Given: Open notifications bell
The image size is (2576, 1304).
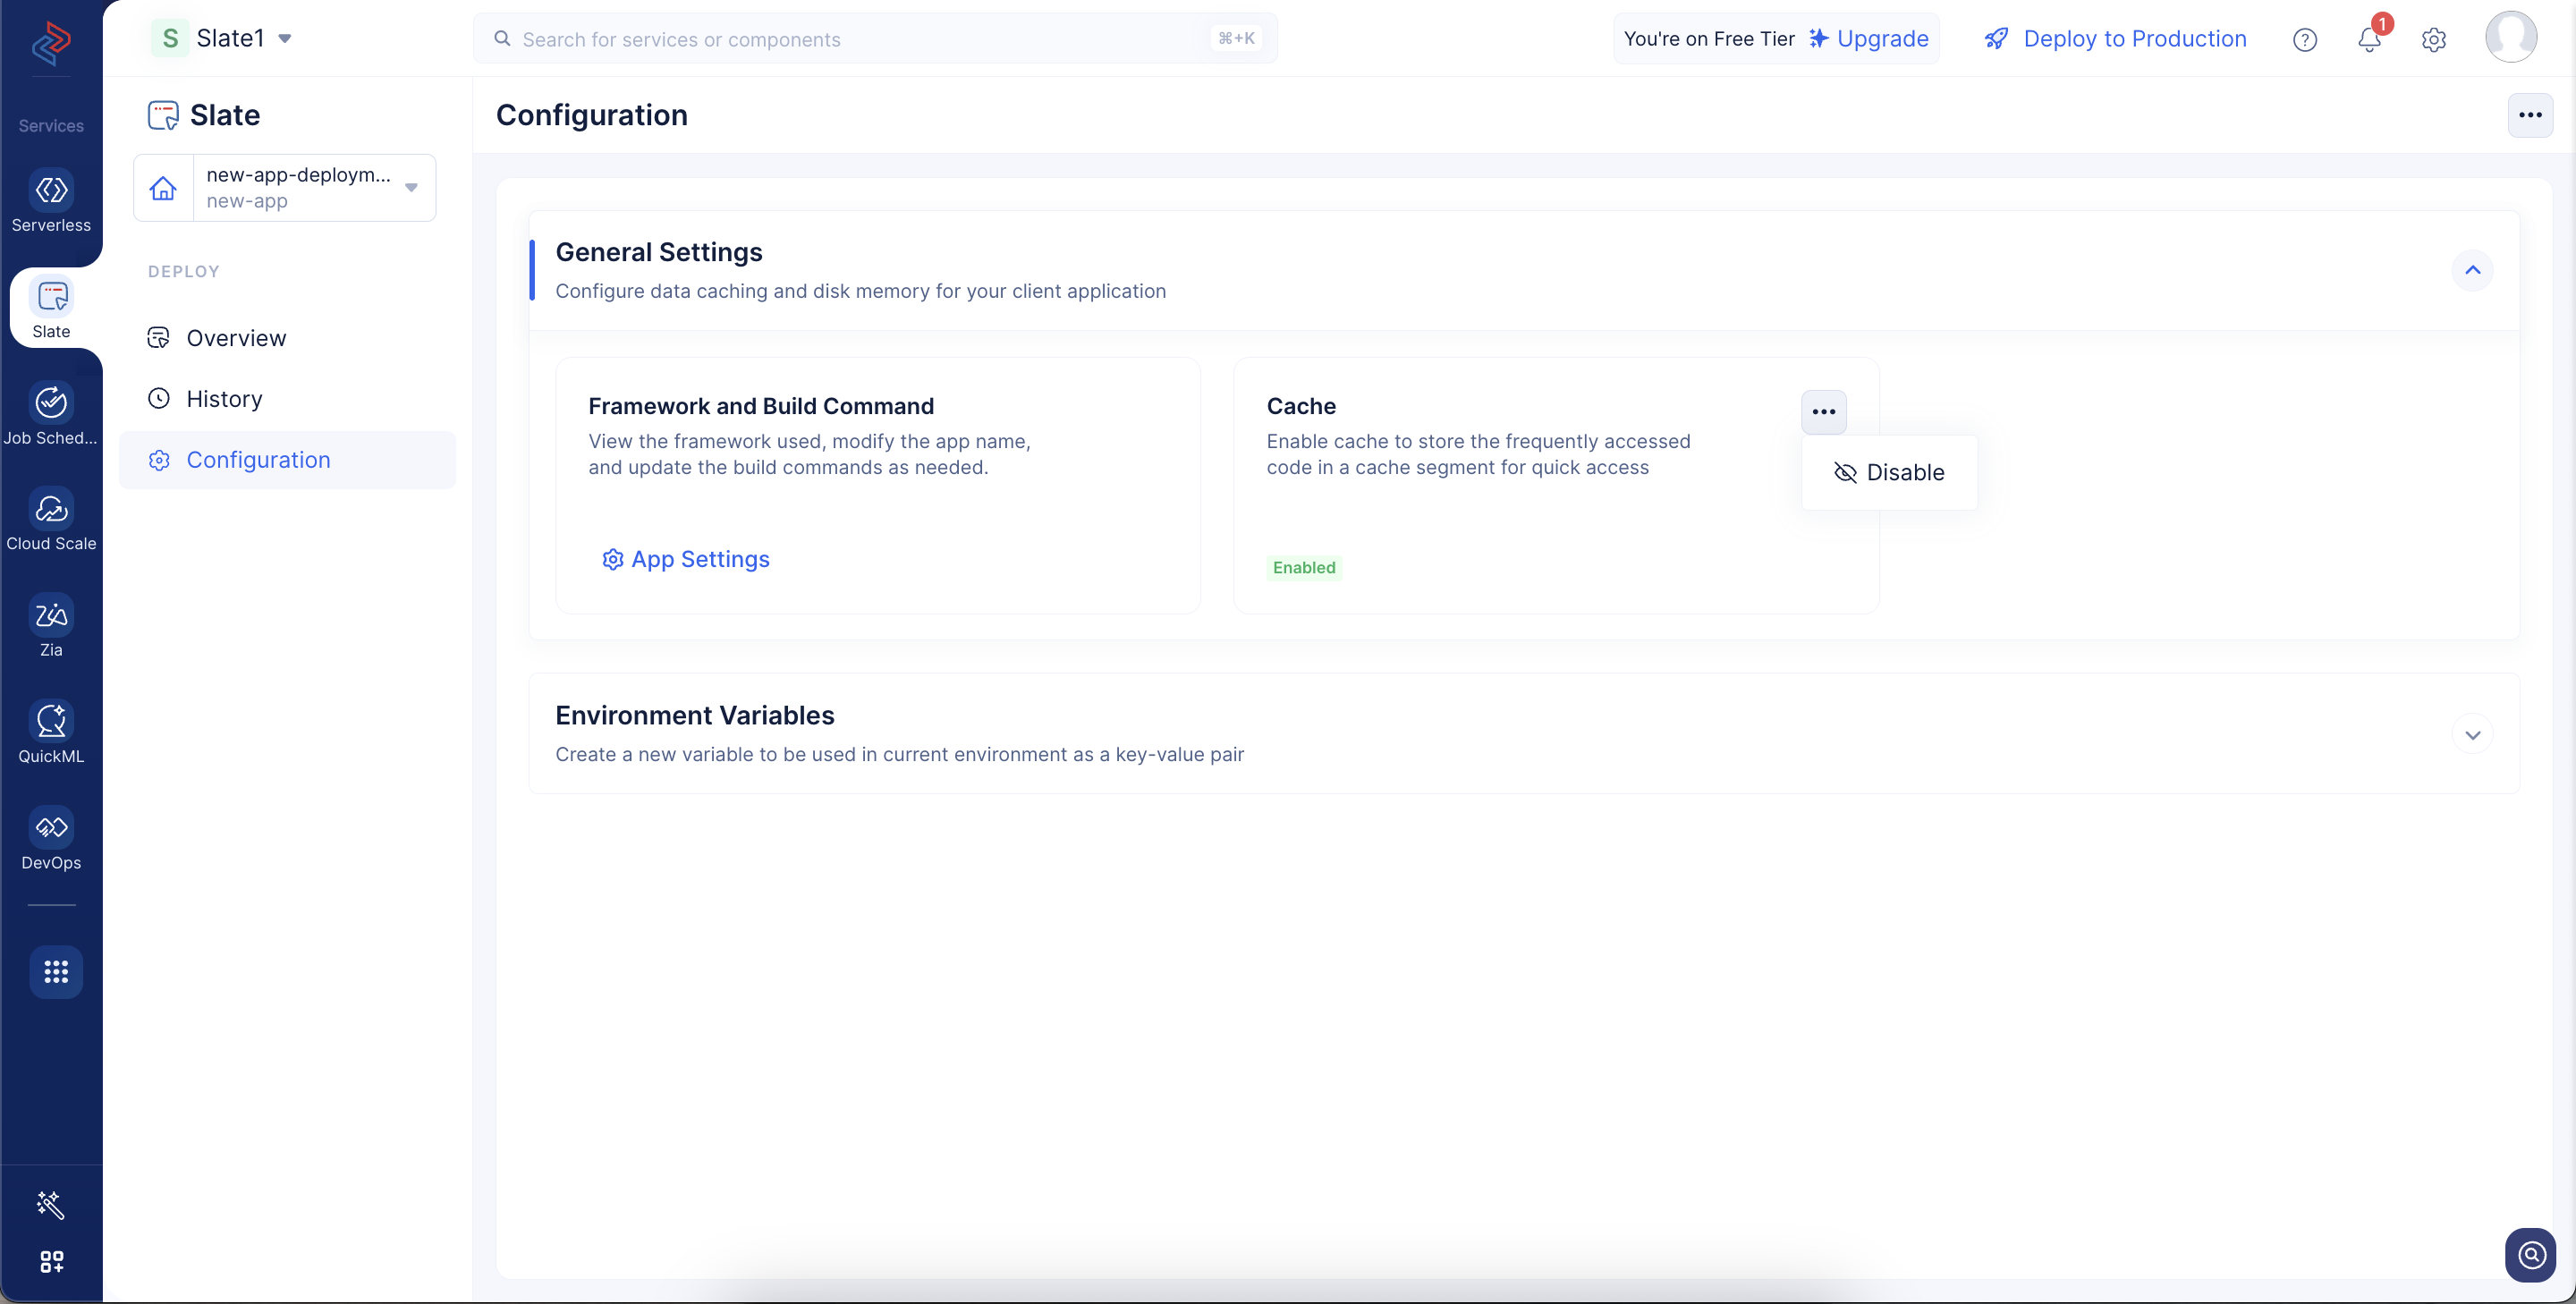Looking at the screenshot, I should pyautogui.click(x=2369, y=39).
